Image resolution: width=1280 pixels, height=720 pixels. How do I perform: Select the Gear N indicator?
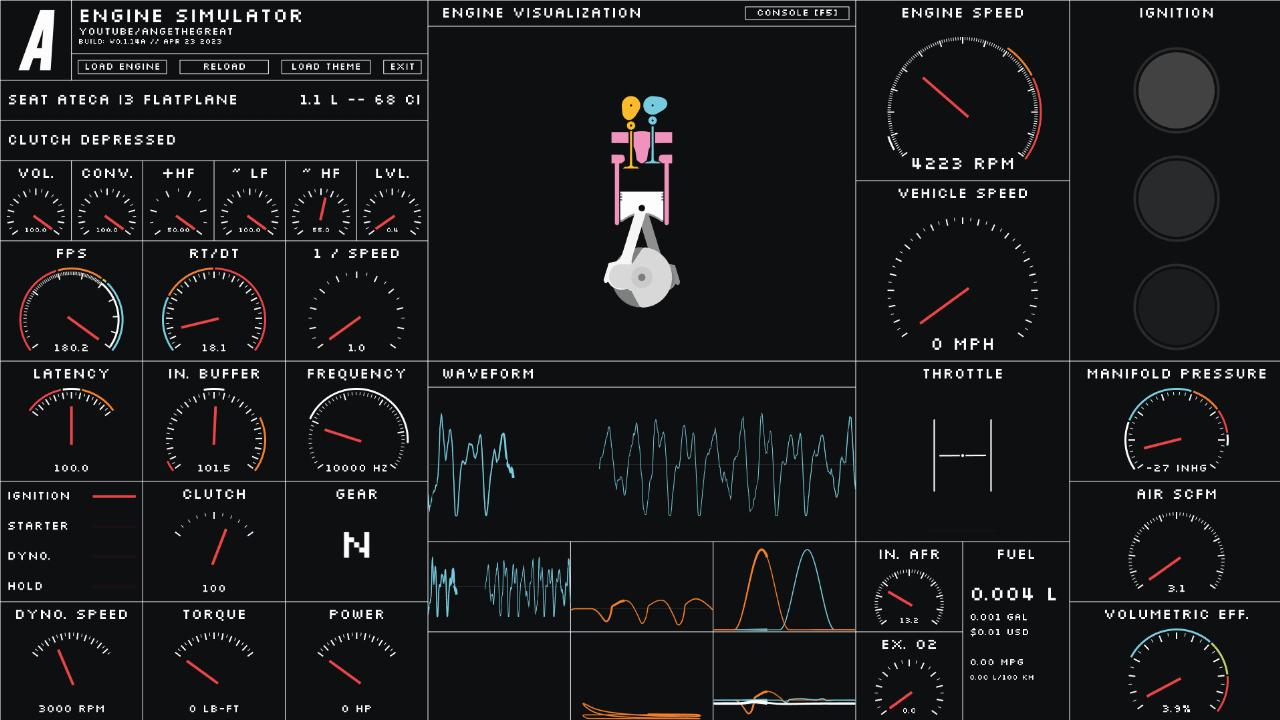point(356,545)
